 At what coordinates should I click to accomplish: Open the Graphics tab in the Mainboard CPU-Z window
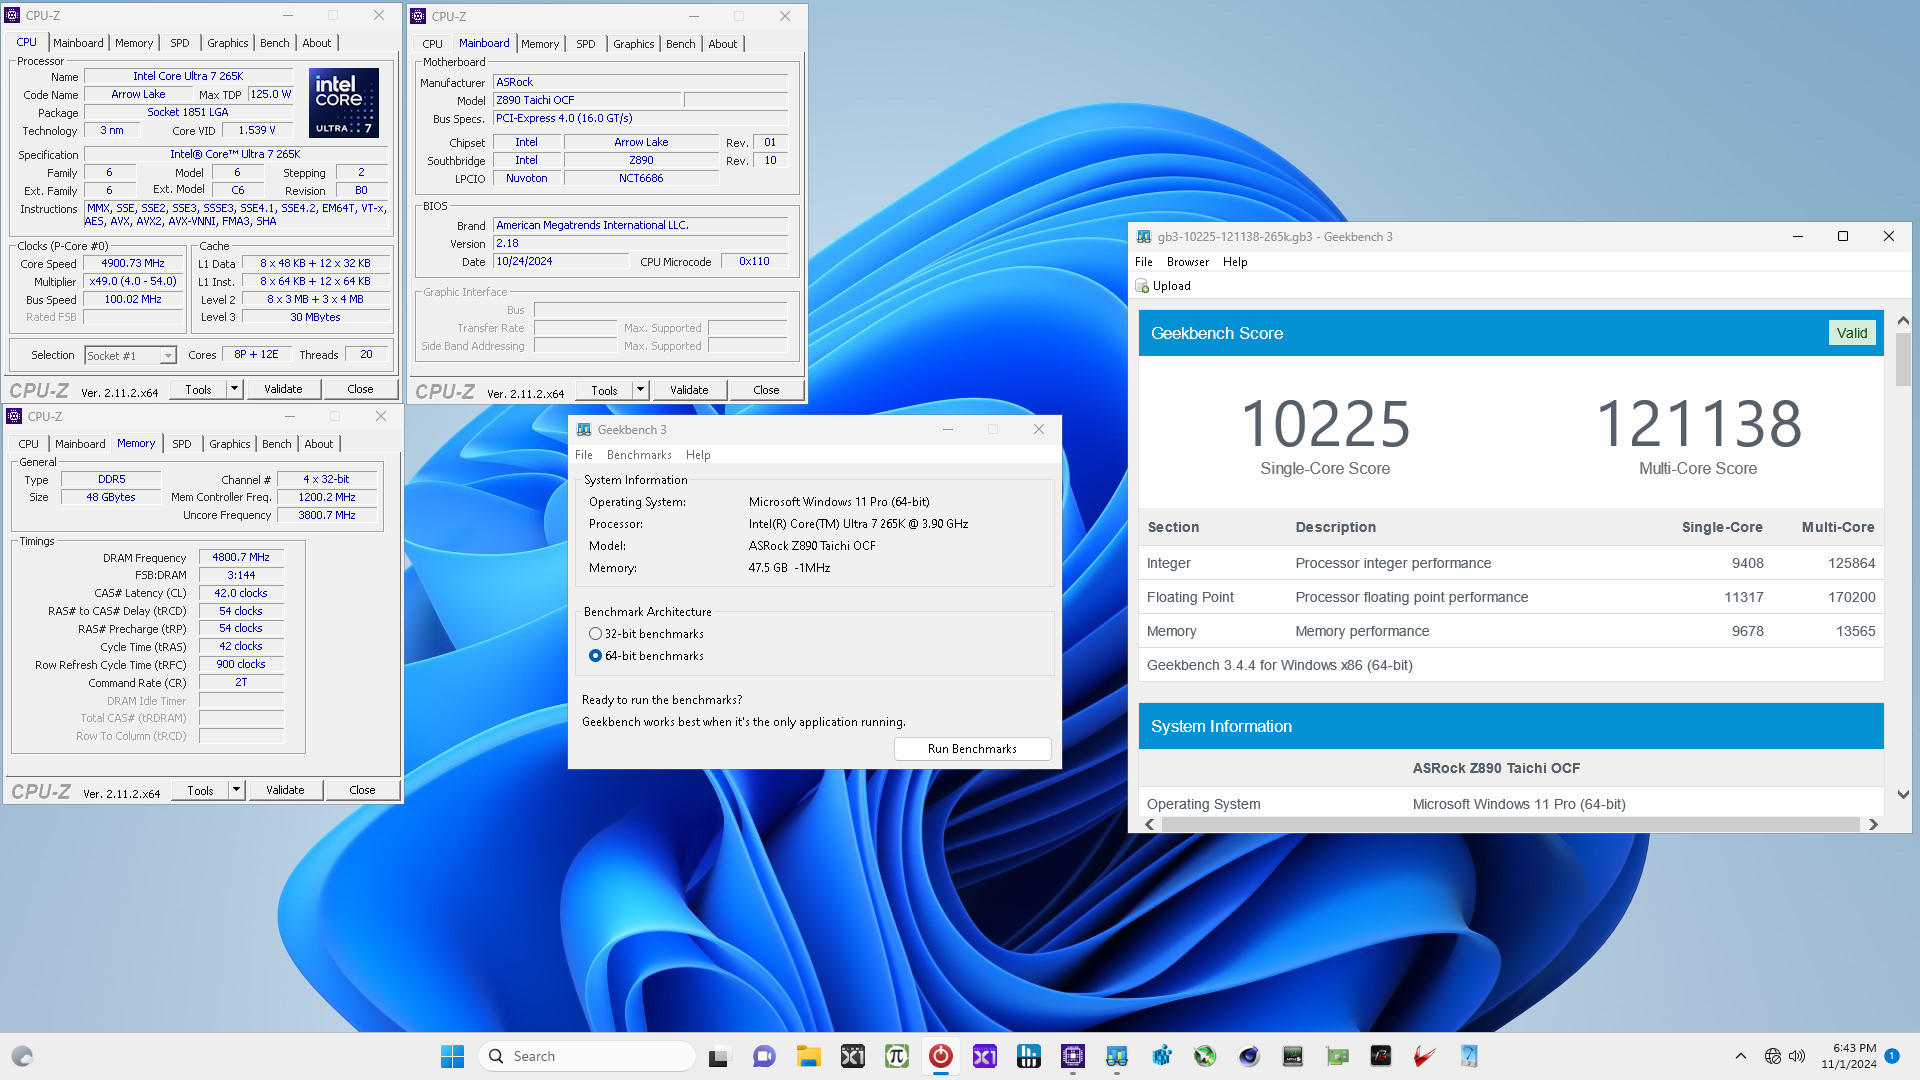coord(634,44)
